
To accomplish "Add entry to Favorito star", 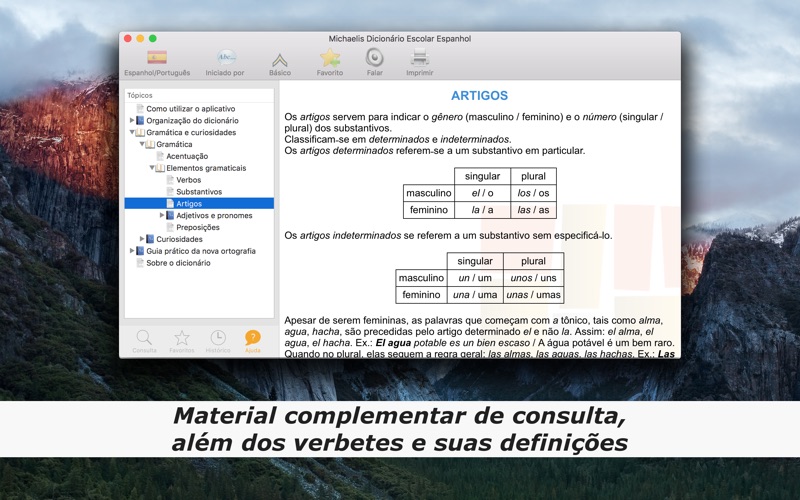I will (x=330, y=58).
